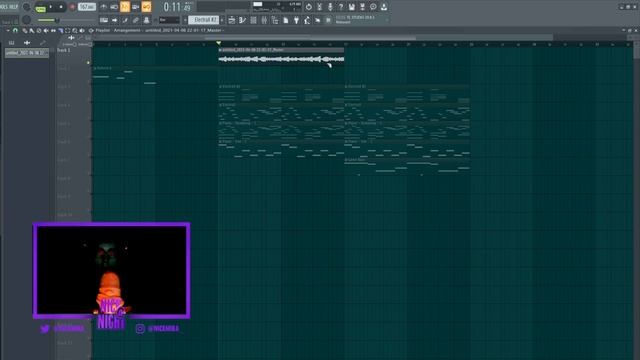Open the tempo tapper icon

click(x=307, y=20)
